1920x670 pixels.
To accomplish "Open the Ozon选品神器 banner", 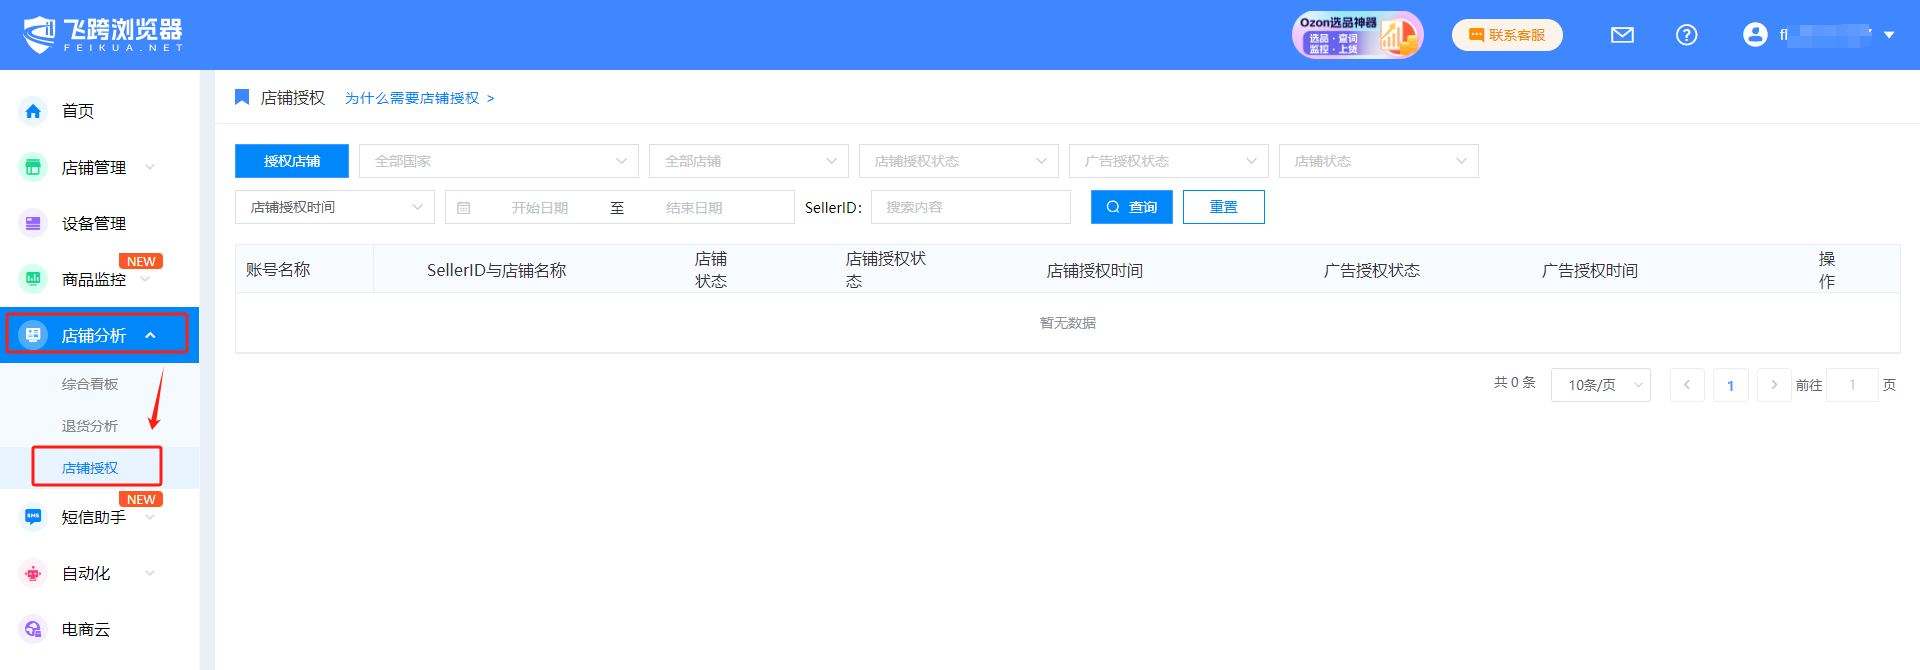I will 1357,35.
